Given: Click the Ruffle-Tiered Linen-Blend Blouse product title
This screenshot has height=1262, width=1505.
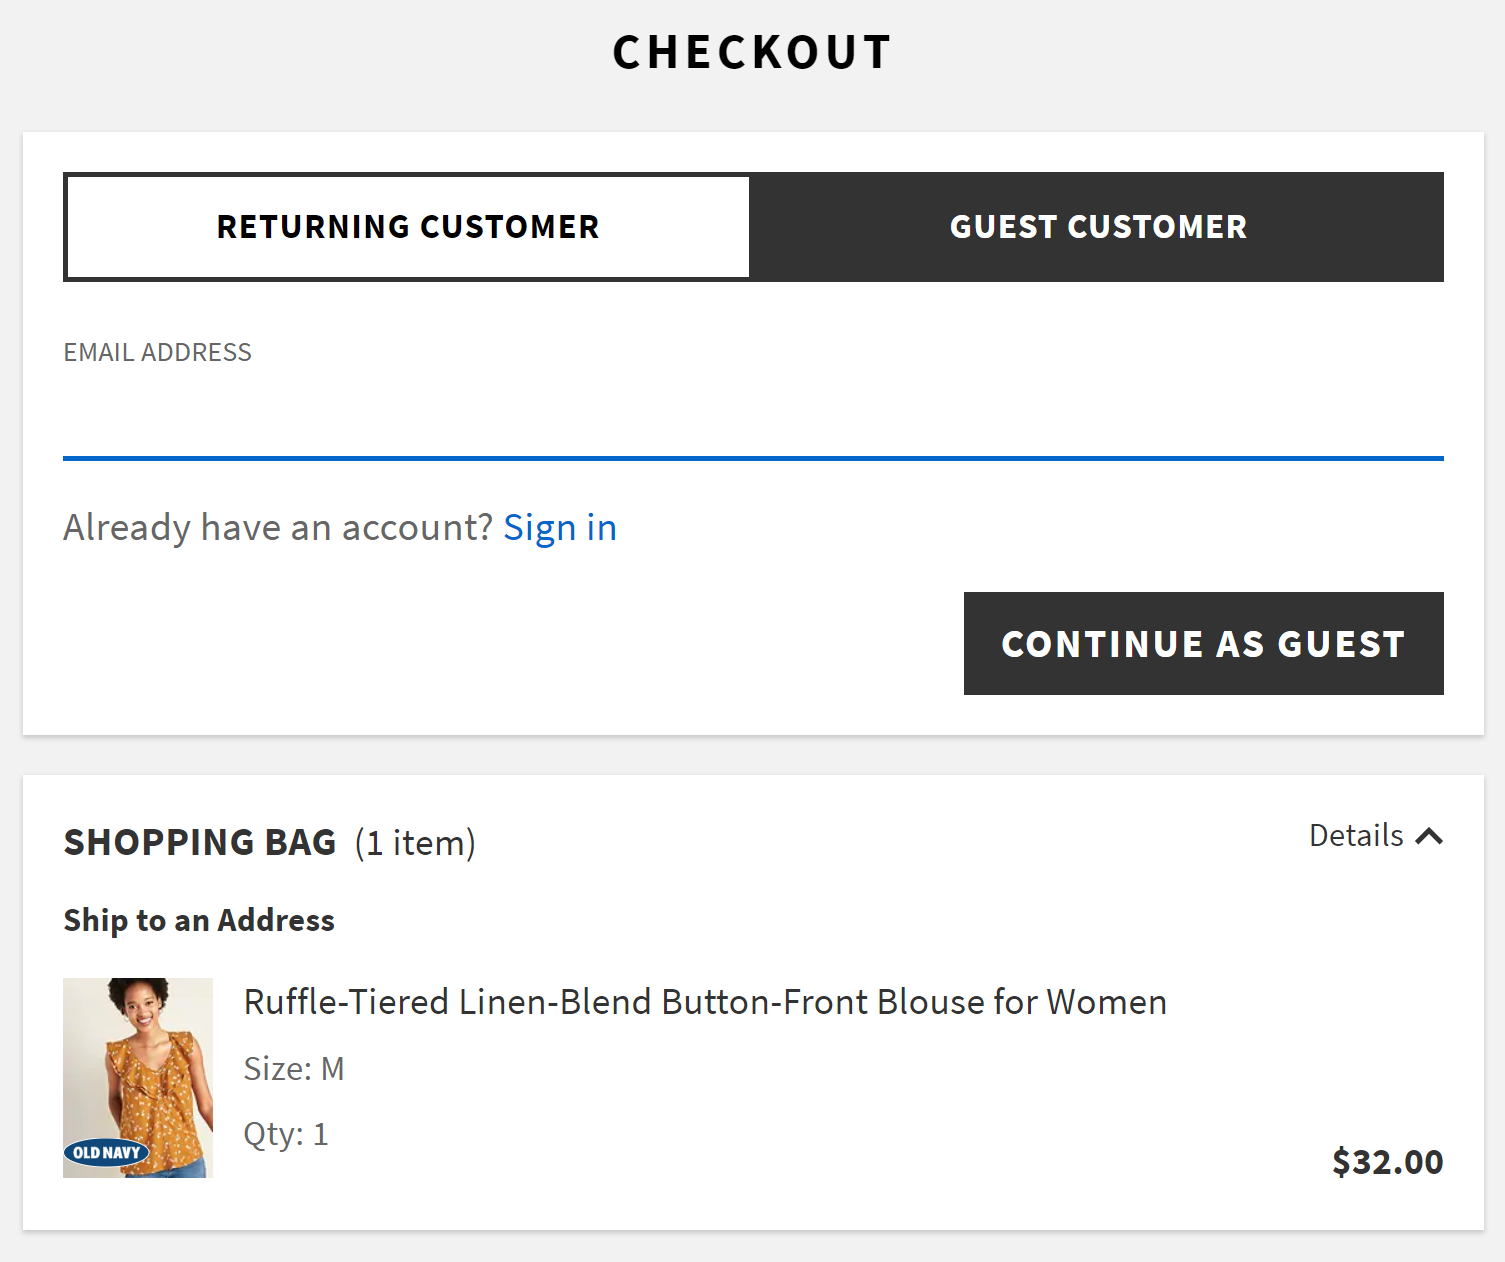Looking at the screenshot, I should [705, 1002].
